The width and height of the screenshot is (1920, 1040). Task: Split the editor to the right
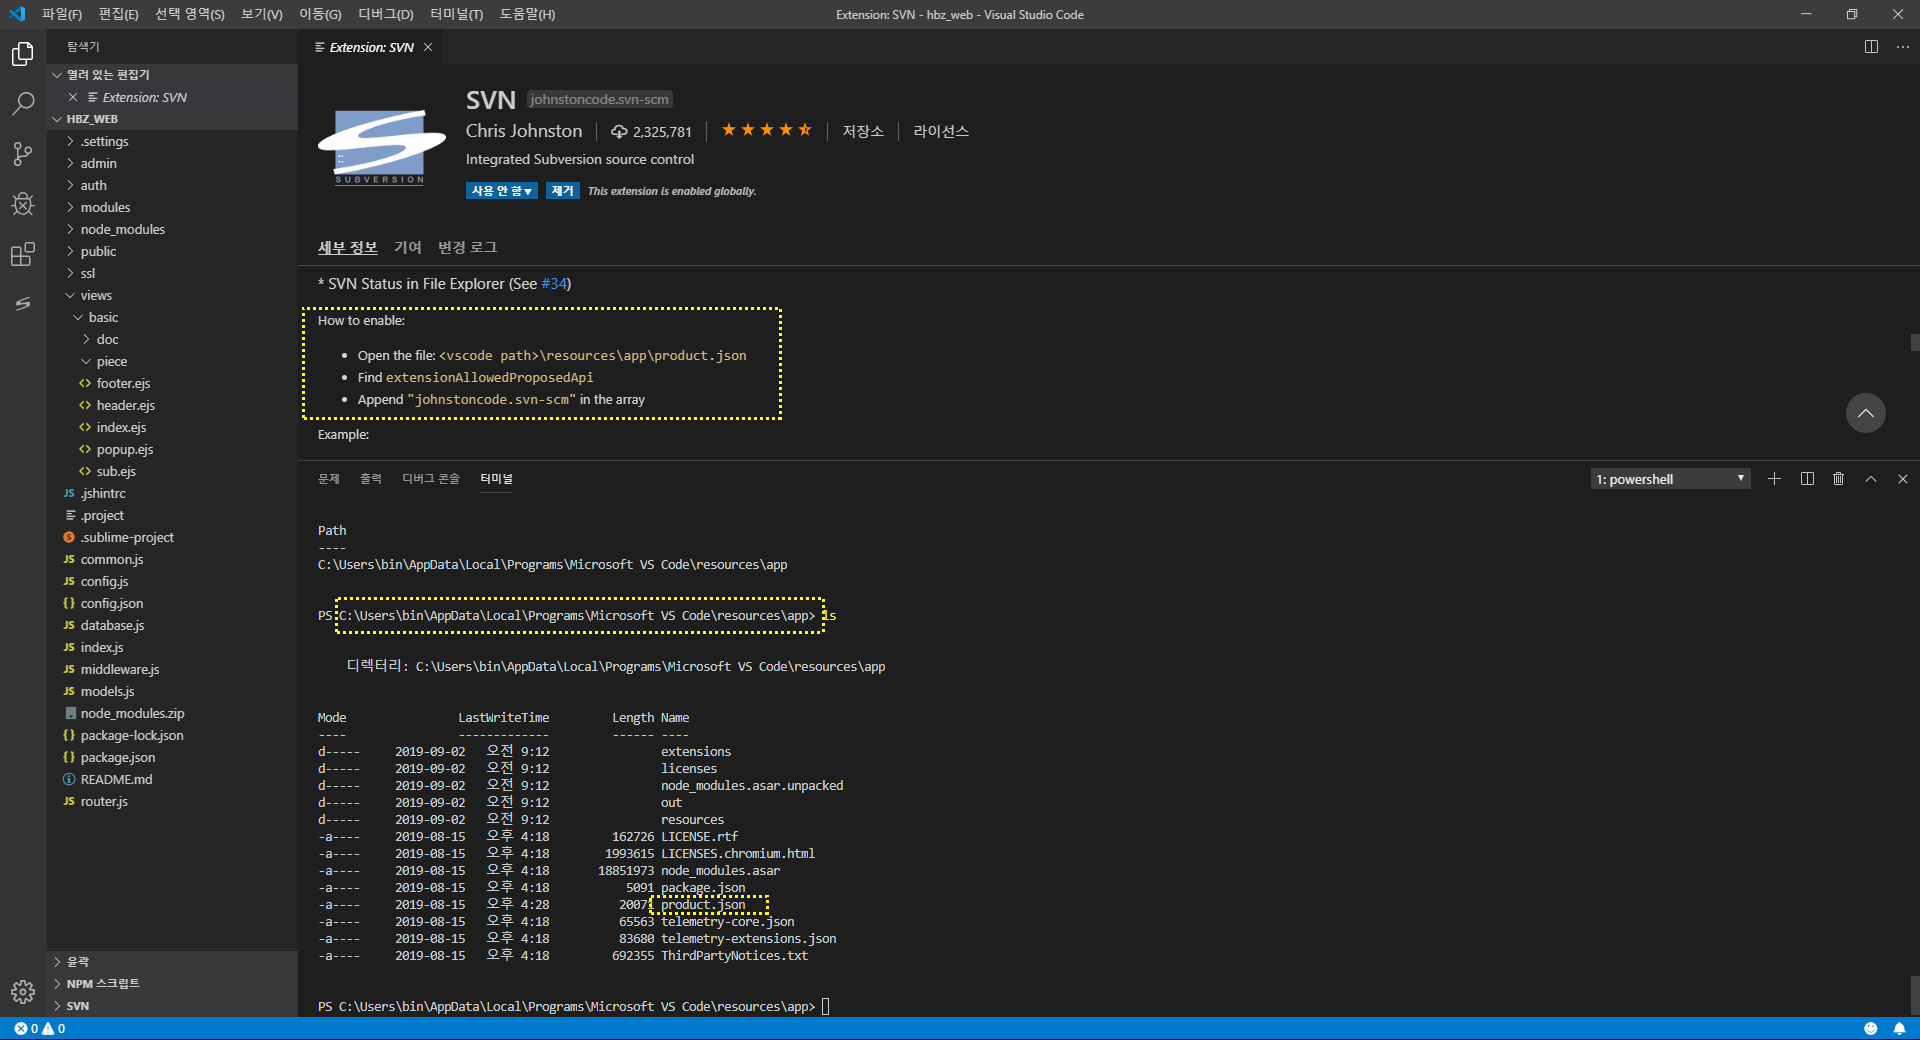[x=1871, y=47]
